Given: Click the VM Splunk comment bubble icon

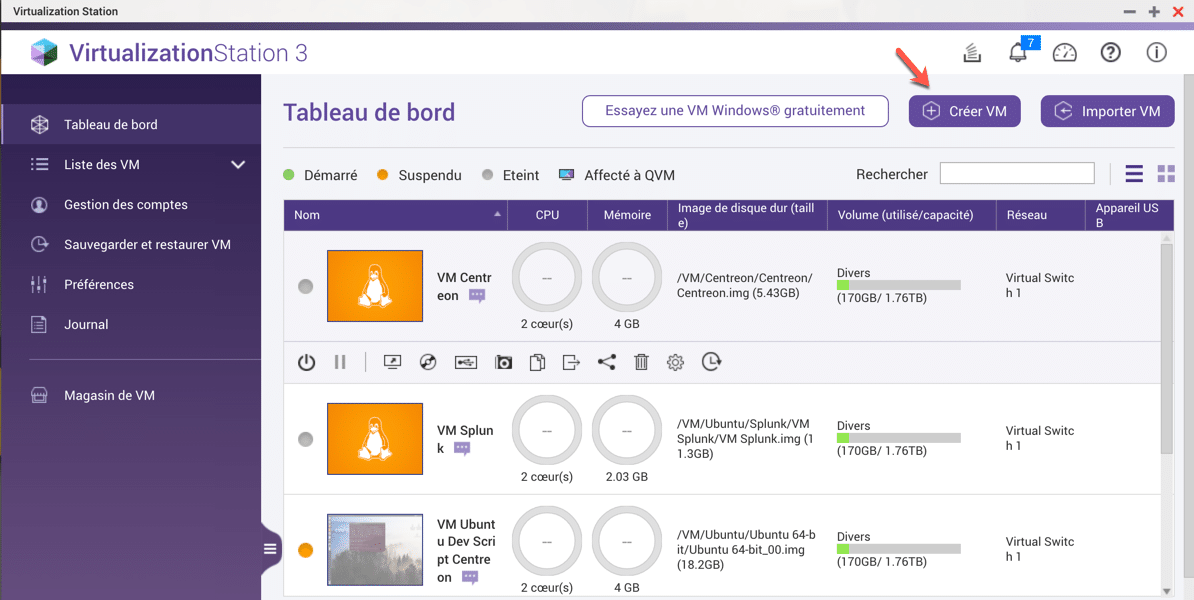Looking at the screenshot, I should click(x=462, y=448).
